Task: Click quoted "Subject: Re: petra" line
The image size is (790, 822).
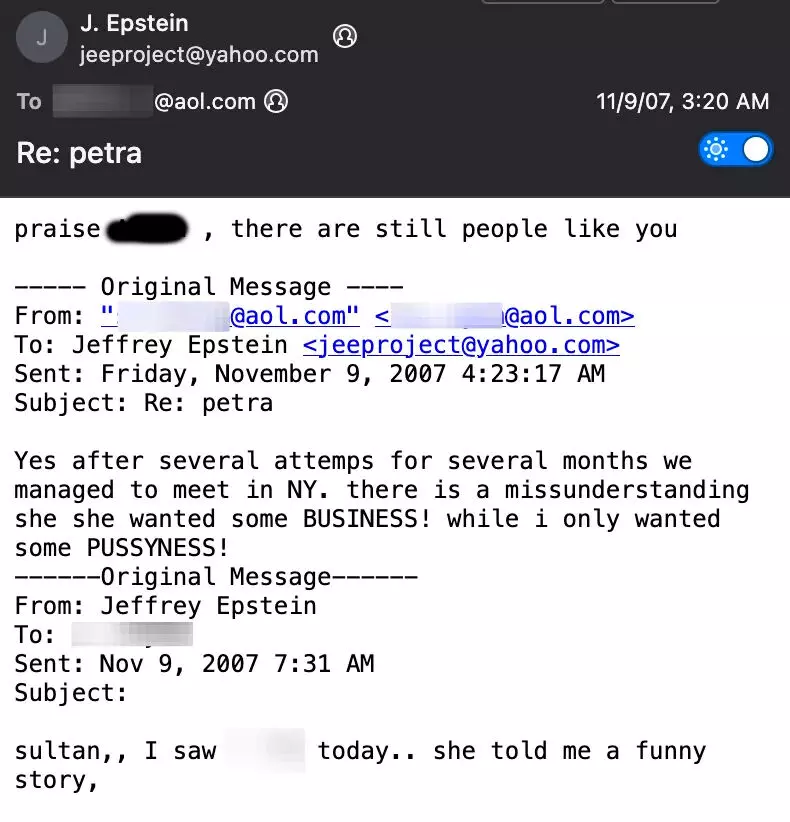Action: pos(143,403)
